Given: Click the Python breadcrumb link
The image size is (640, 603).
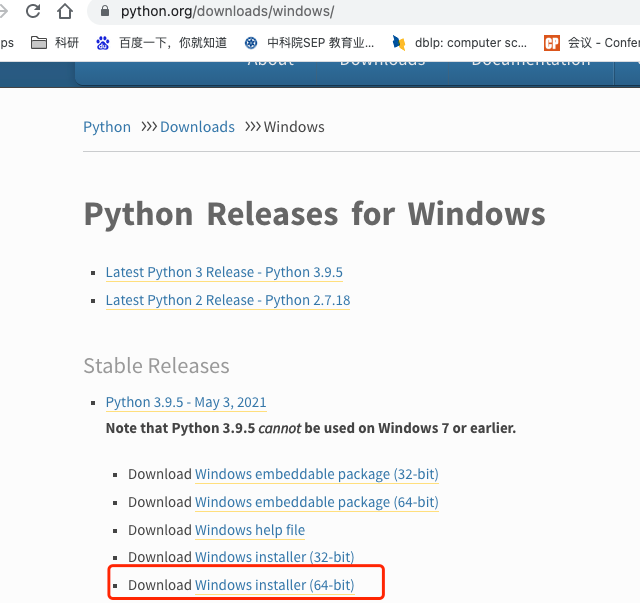Looking at the screenshot, I should (107, 127).
